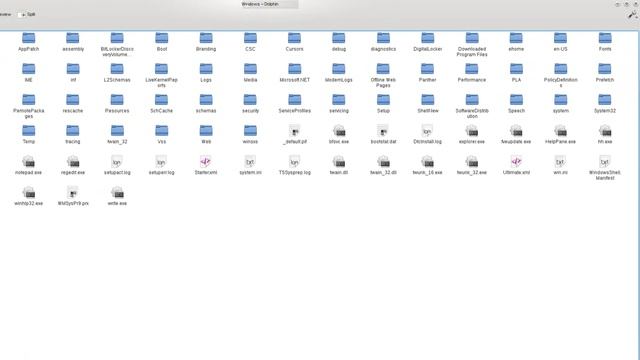This screenshot has height=360, width=640.
Task: Select the Vss folder icon
Action: click(x=162, y=131)
